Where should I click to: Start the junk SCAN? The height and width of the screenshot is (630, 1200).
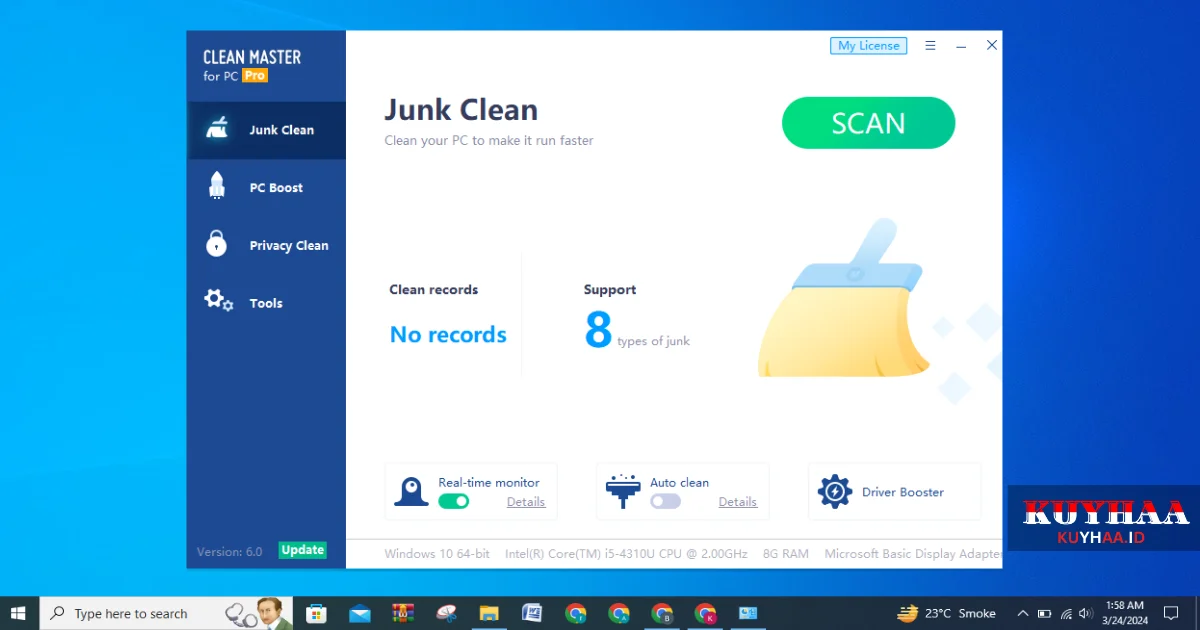pos(868,123)
